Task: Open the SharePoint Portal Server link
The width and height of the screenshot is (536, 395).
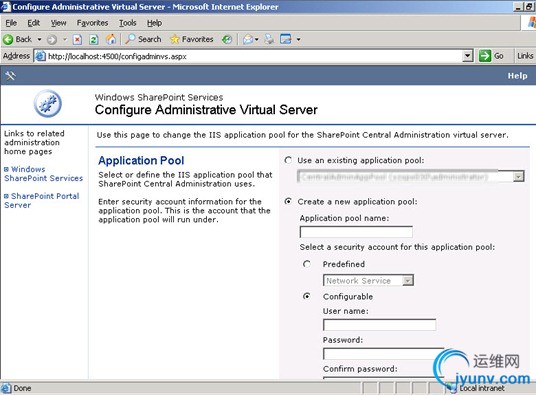Action: tap(41, 201)
